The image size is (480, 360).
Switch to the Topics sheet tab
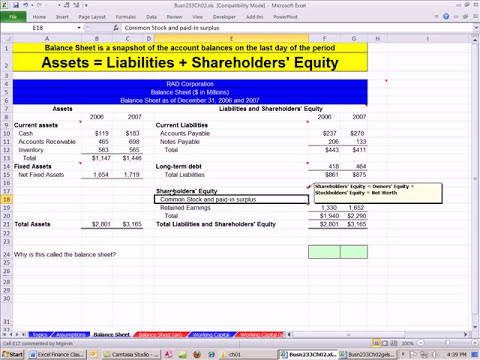[40, 334]
